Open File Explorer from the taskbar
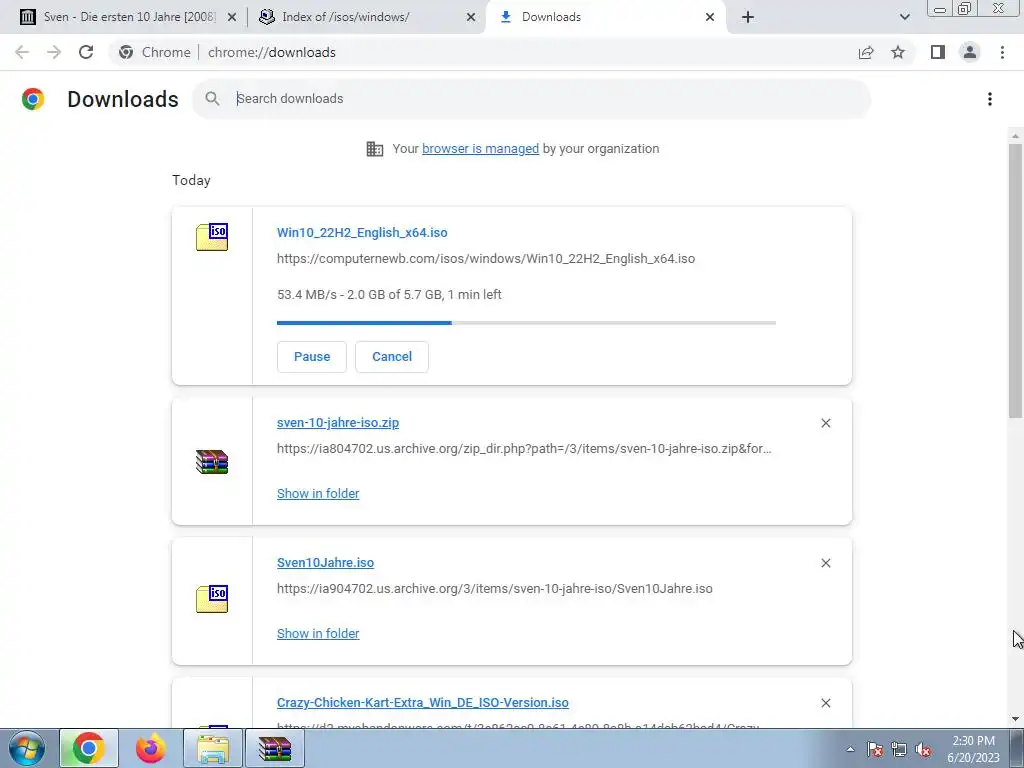 coord(213,748)
